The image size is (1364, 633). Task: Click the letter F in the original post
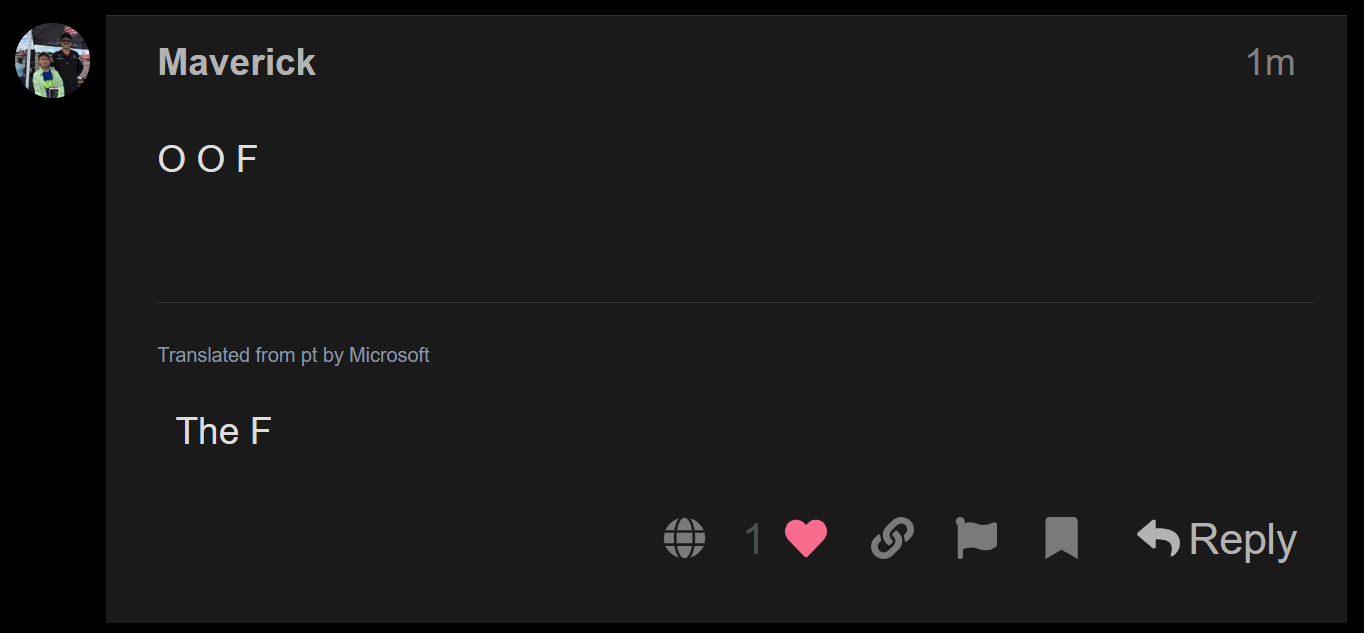click(x=247, y=159)
